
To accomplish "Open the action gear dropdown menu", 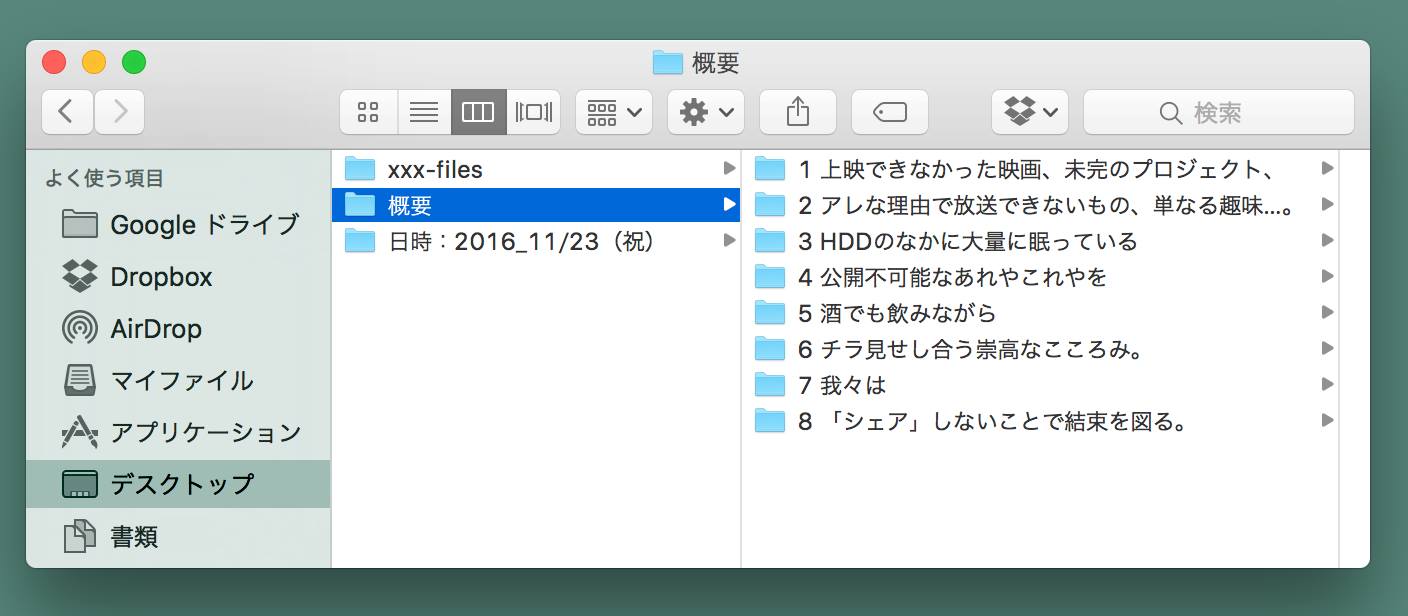I will pyautogui.click(x=705, y=112).
